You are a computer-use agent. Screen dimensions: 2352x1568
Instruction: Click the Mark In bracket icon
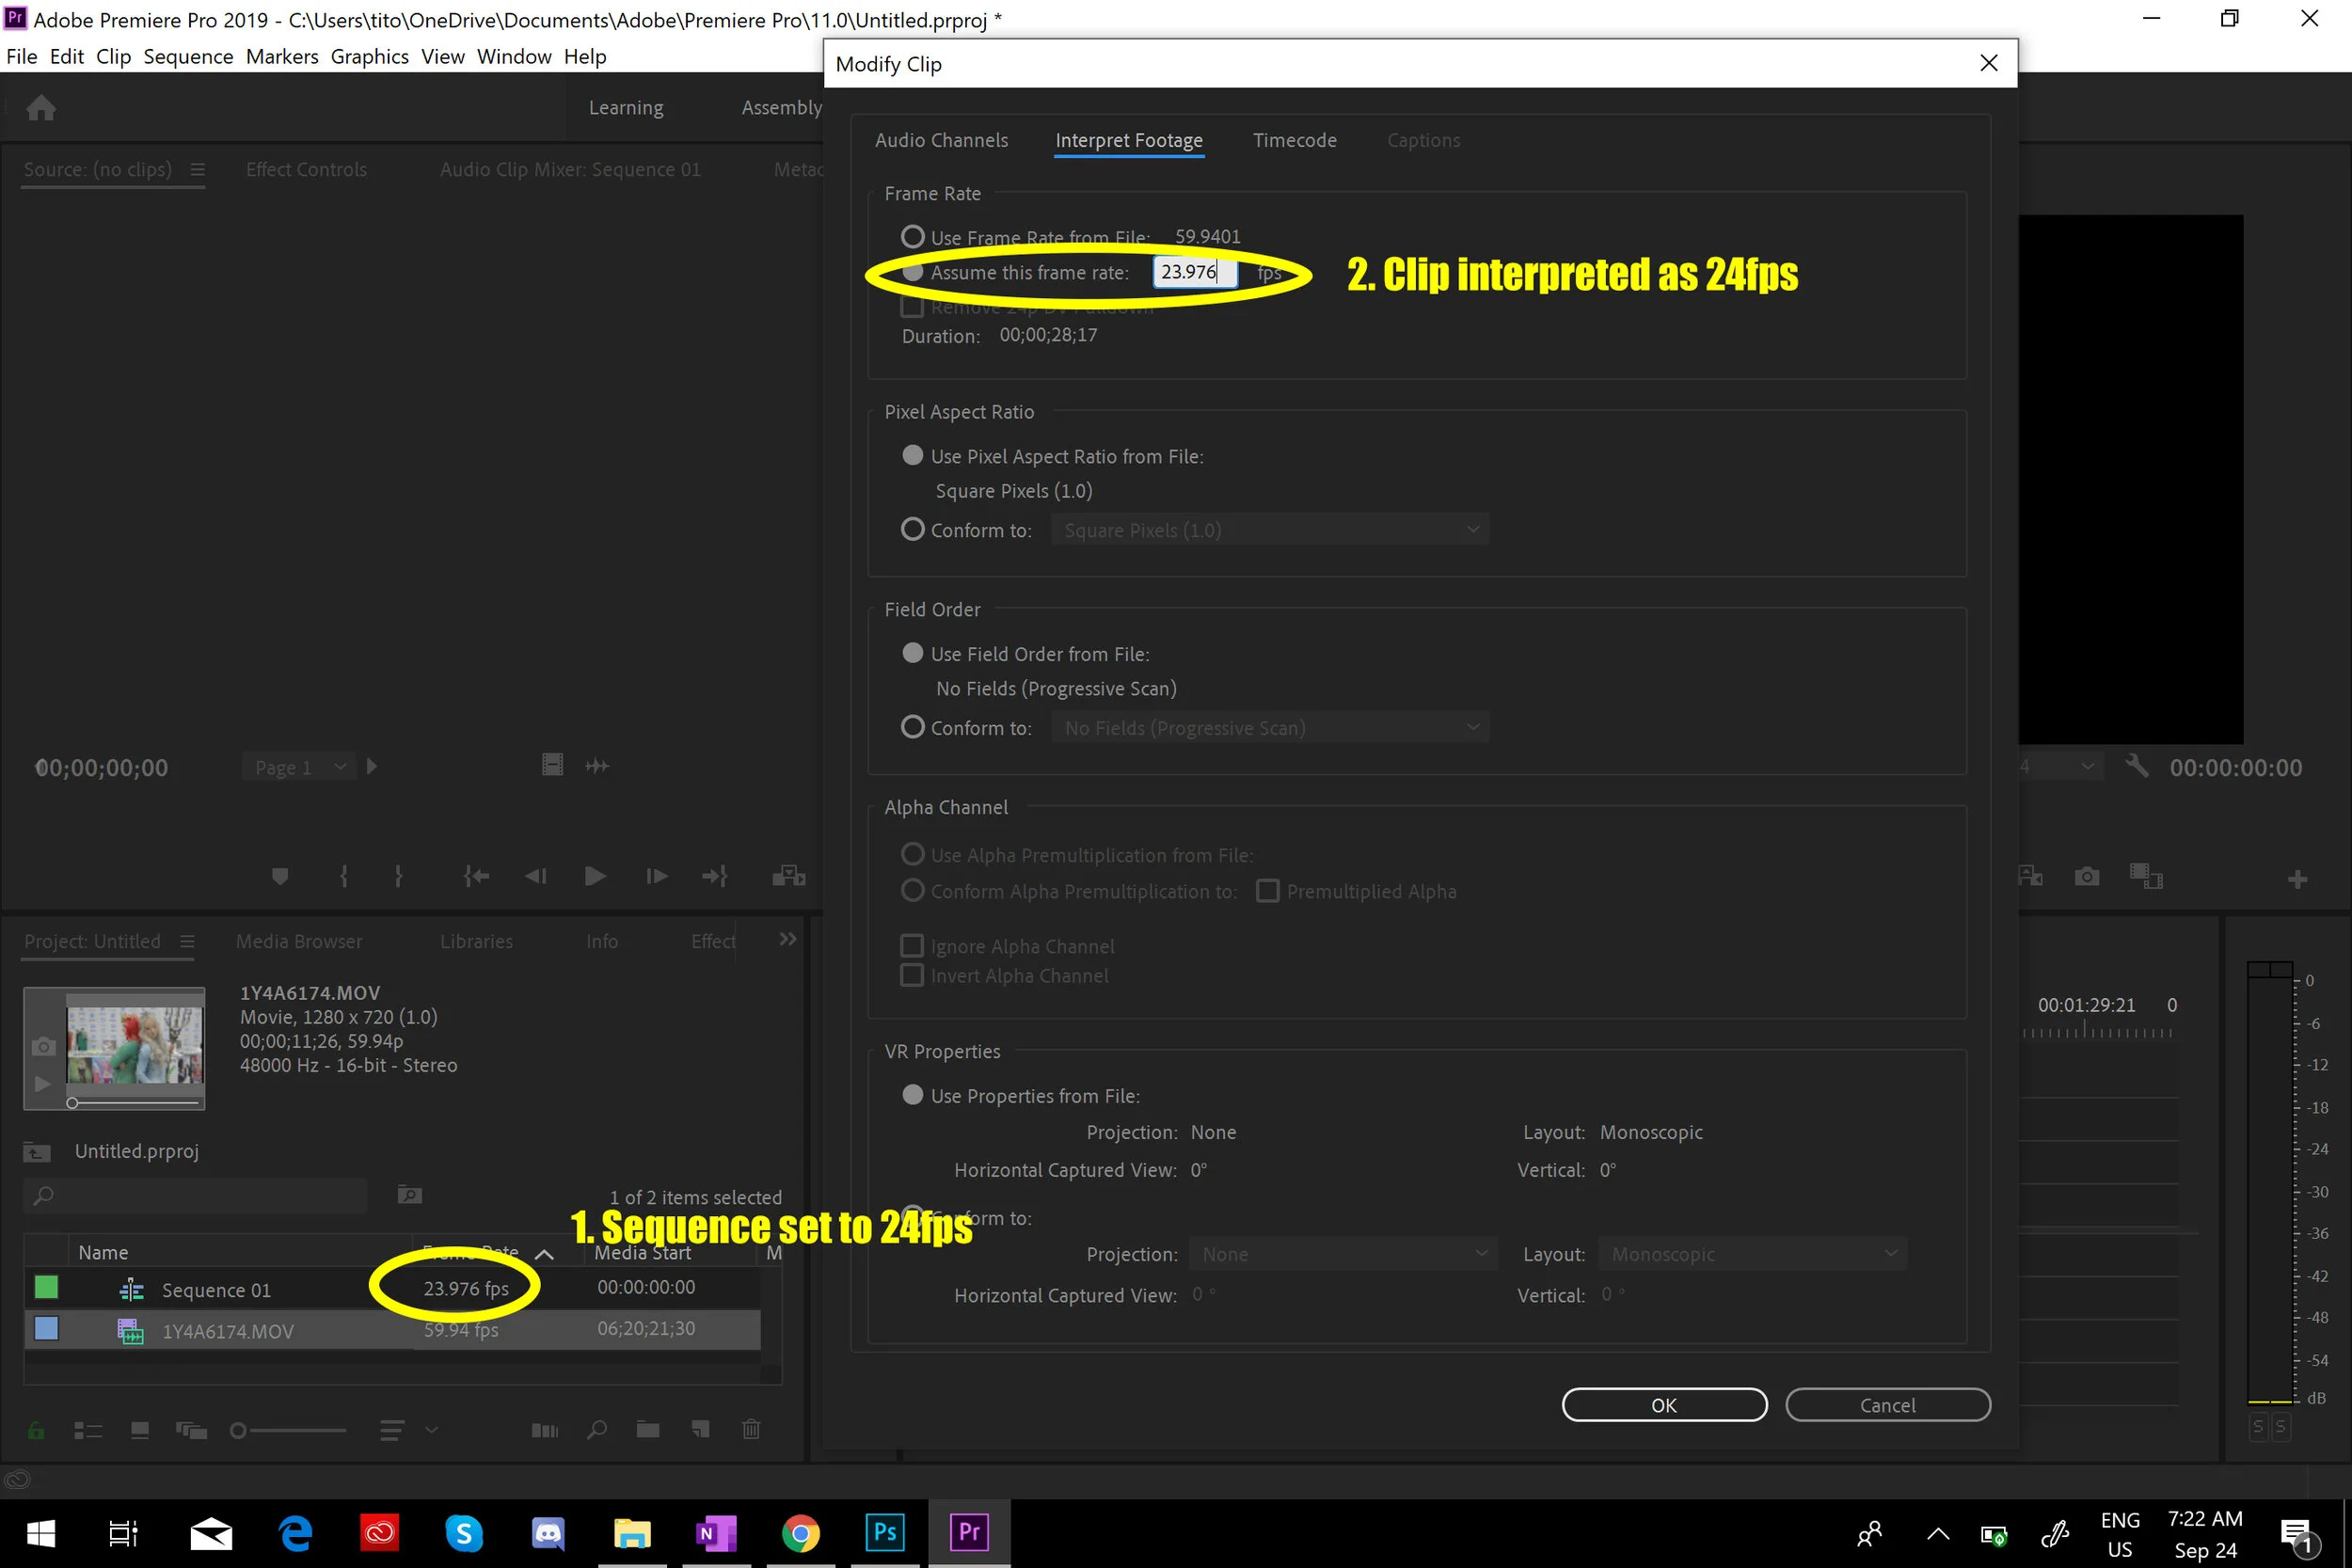tap(344, 877)
